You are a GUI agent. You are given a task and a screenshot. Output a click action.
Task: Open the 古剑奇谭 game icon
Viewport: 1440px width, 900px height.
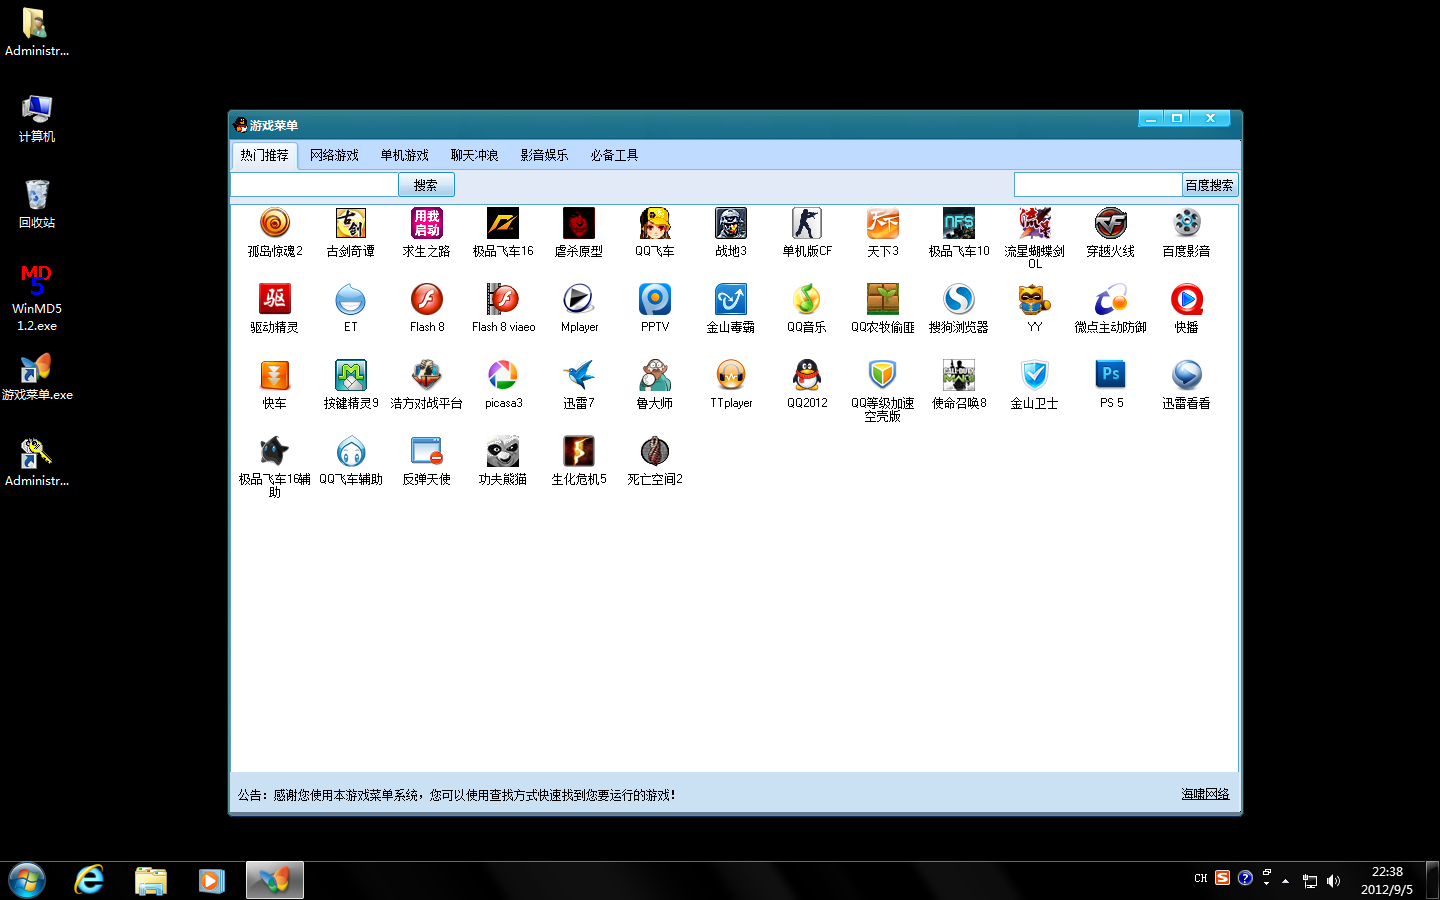tap(351, 223)
